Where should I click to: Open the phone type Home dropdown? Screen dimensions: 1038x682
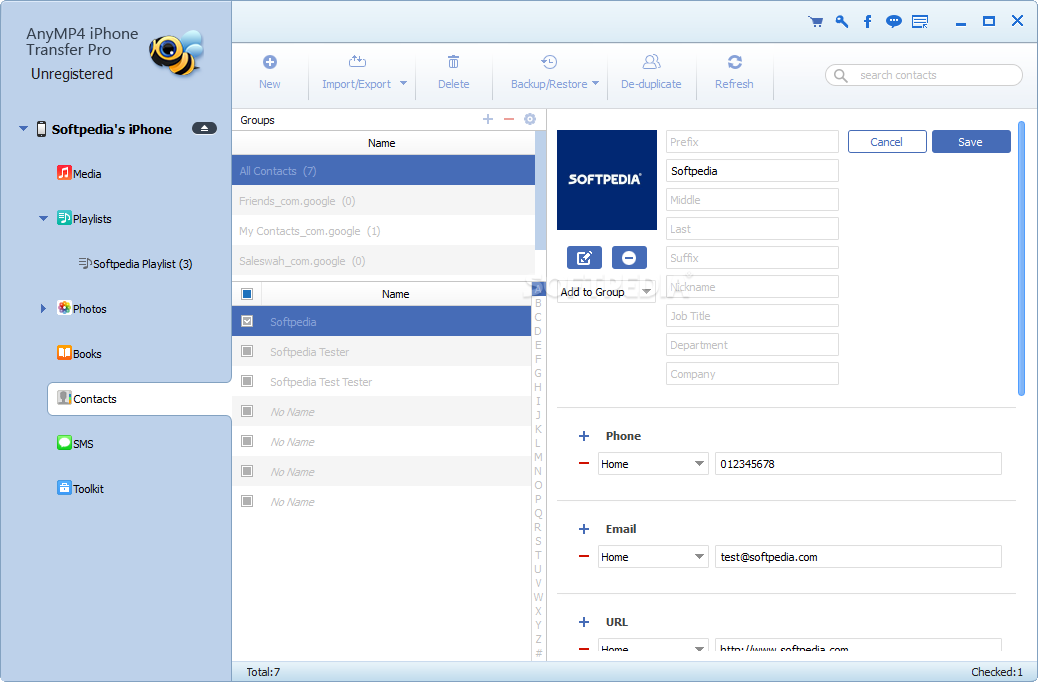653,463
